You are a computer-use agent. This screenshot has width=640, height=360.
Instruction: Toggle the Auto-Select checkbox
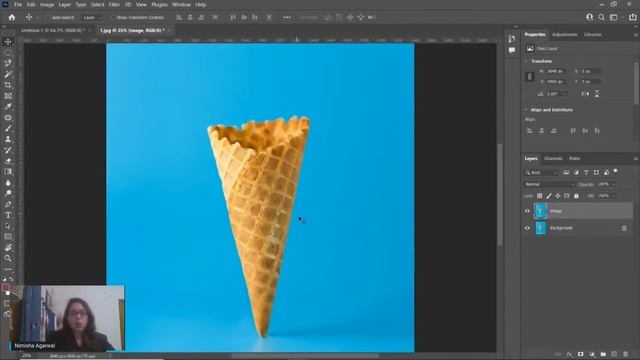pyautogui.click(x=48, y=18)
